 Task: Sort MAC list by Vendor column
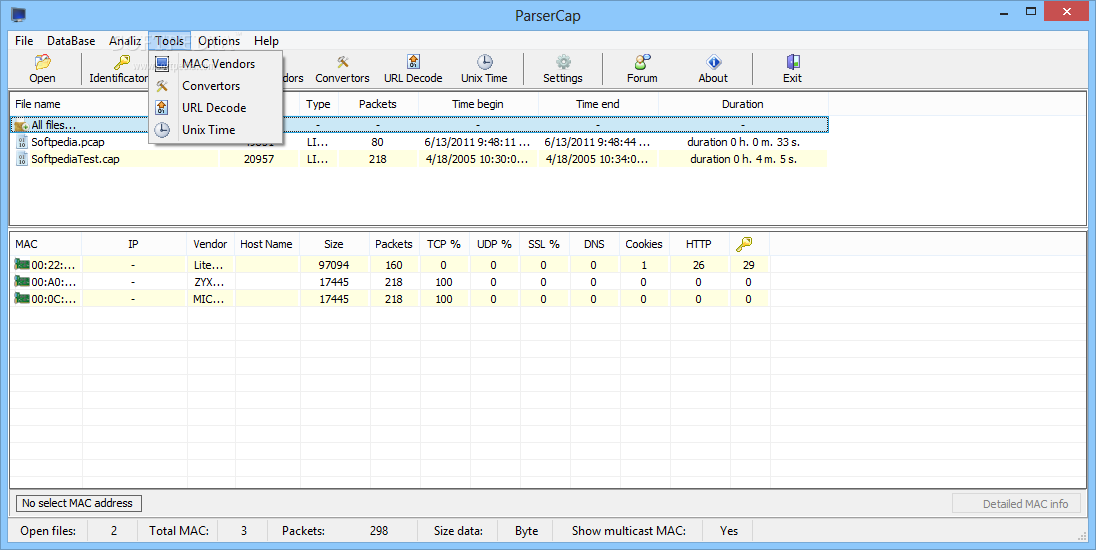[x=210, y=244]
